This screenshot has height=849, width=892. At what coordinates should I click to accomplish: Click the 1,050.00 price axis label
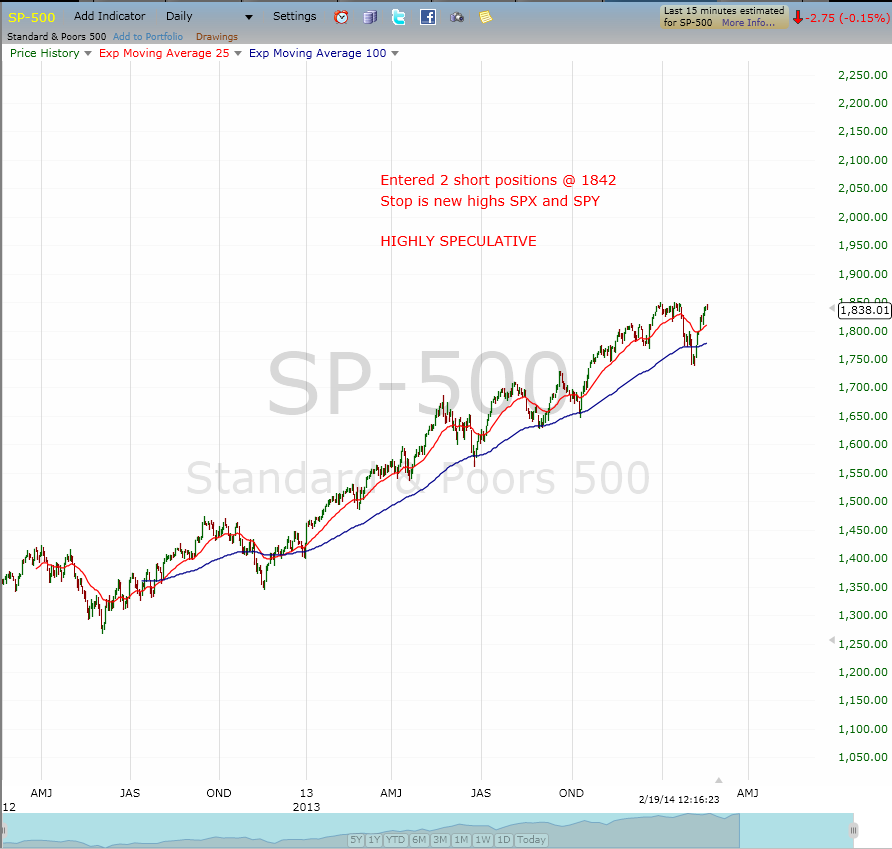click(x=862, y=757)
